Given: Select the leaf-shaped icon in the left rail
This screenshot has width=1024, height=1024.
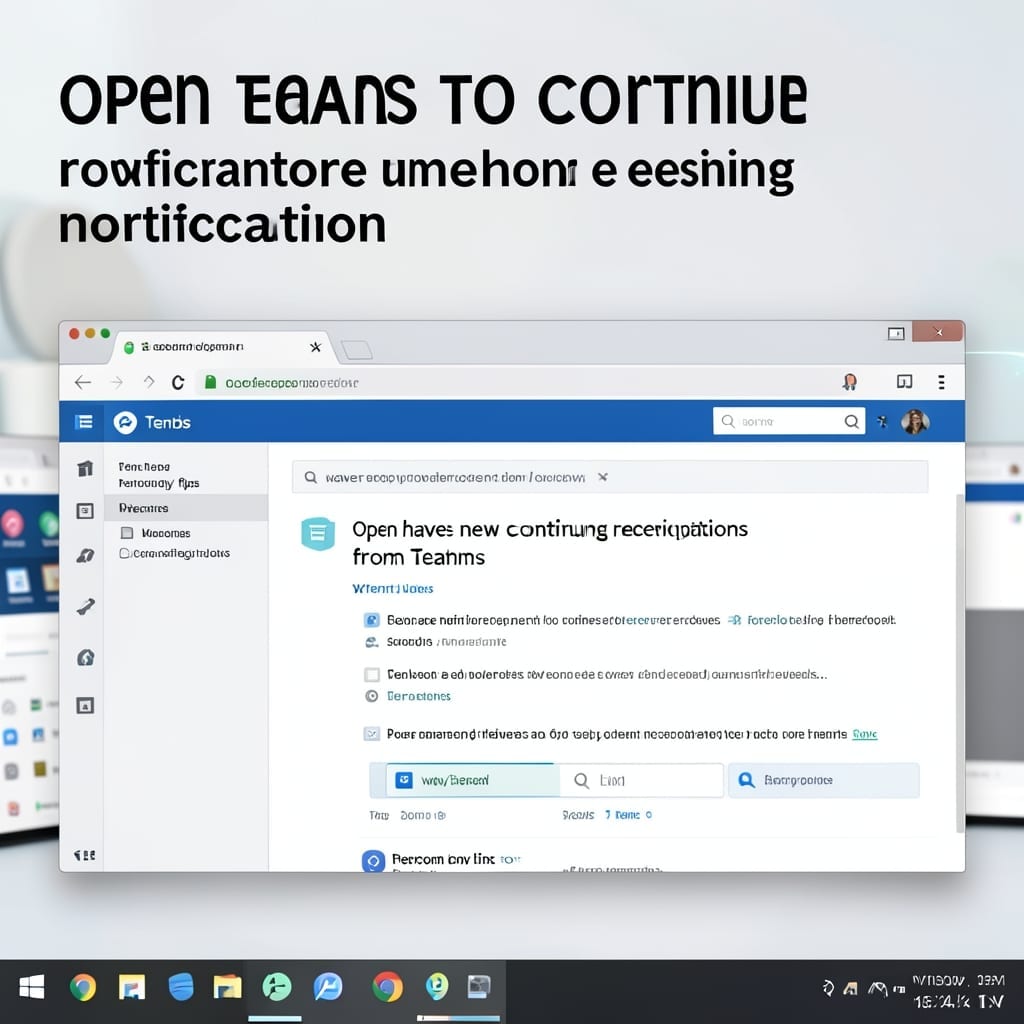Looking at the screenshot, I should (x=86, y=556).
